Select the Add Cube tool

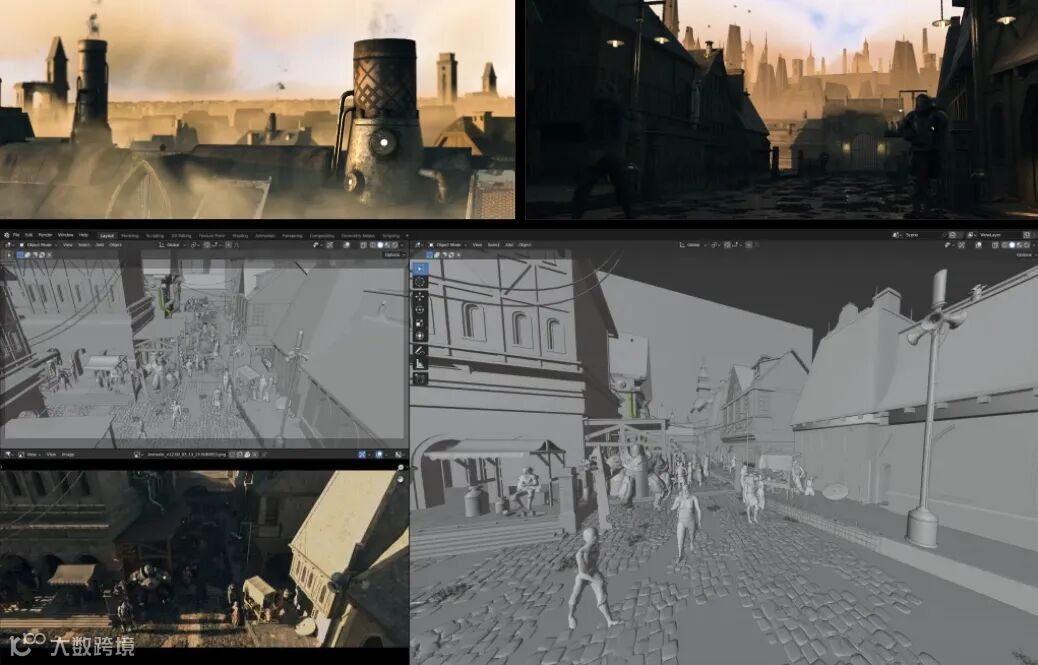click(420, 378)
